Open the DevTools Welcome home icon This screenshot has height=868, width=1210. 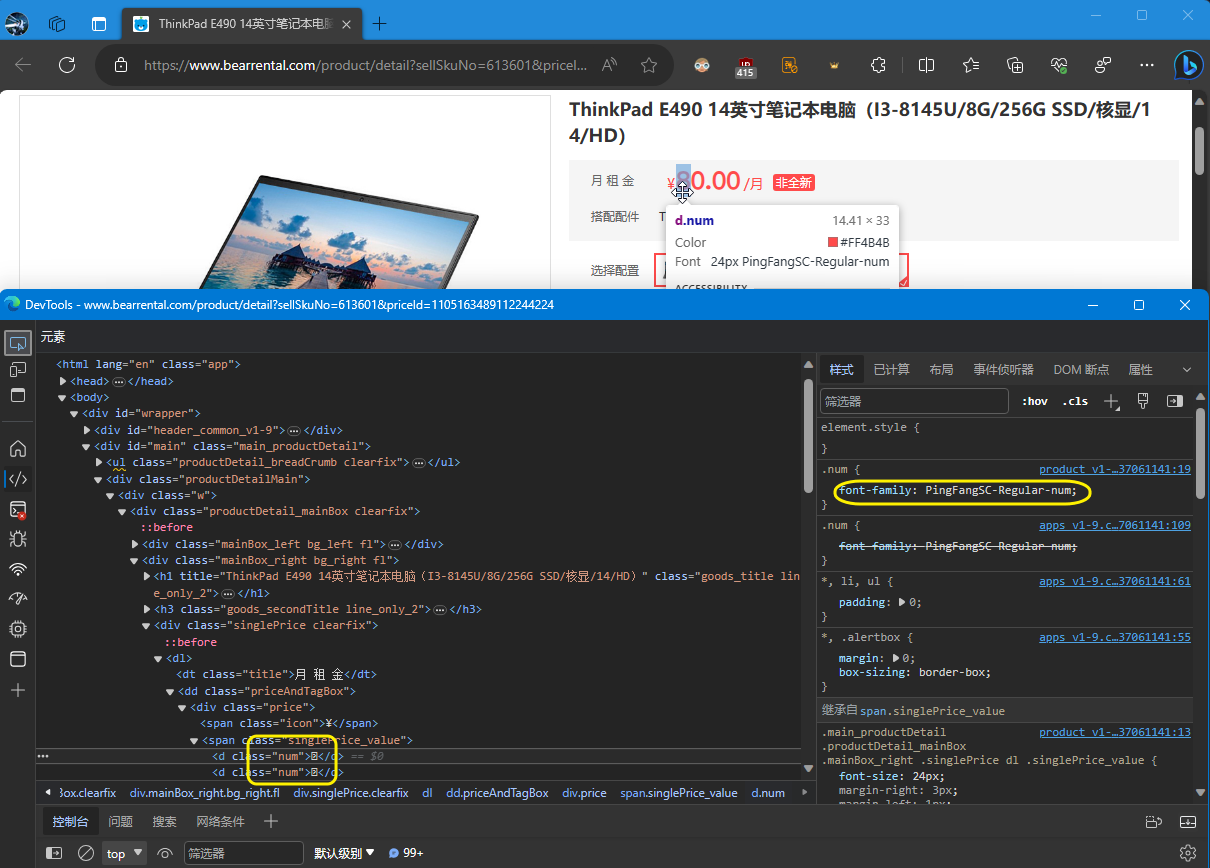click(18, 449)
